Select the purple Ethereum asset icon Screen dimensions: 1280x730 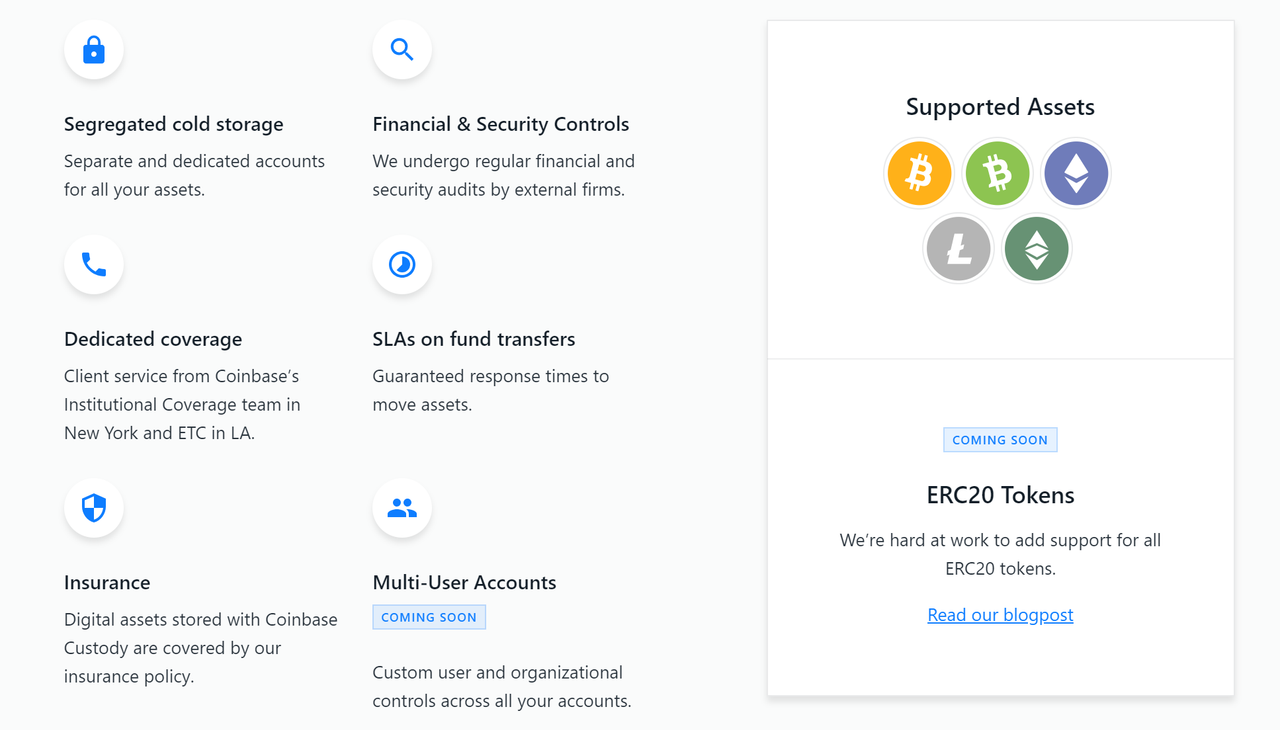1076,173
